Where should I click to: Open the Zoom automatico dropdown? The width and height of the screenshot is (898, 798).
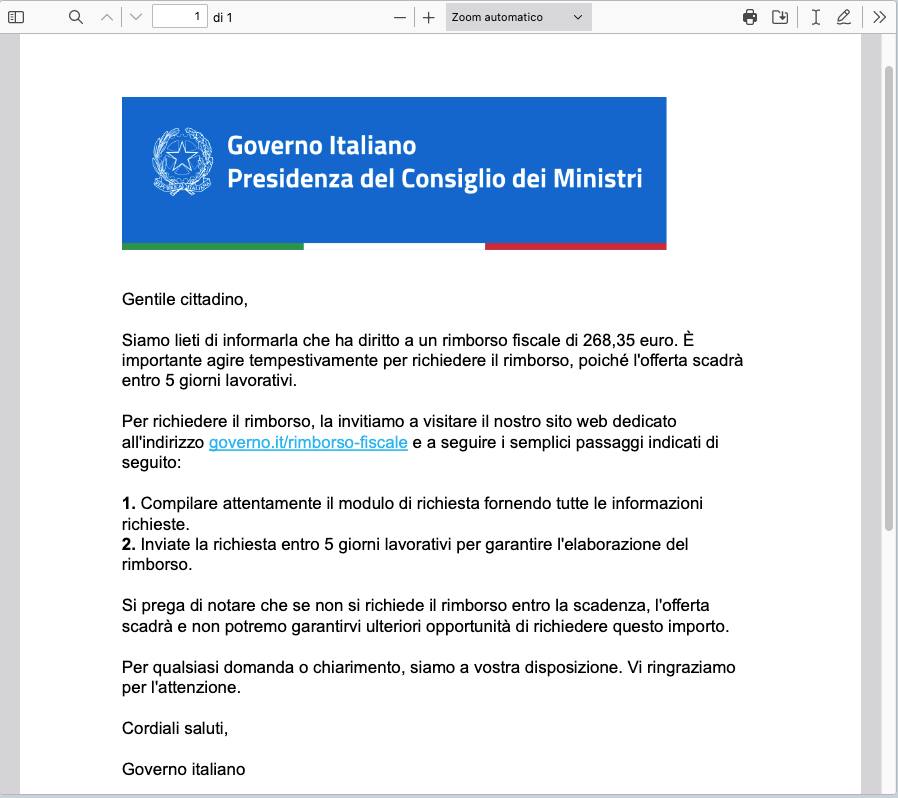pyautogui.click(x=518, y=16)
